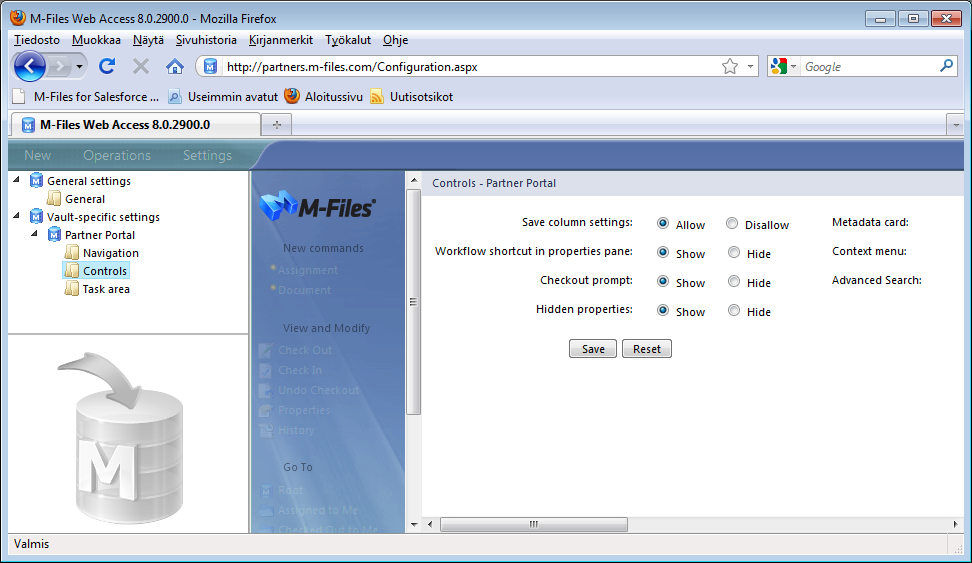Collapse the Vault-specific settings tree node
972x563 pixels.
click(17, 216)
